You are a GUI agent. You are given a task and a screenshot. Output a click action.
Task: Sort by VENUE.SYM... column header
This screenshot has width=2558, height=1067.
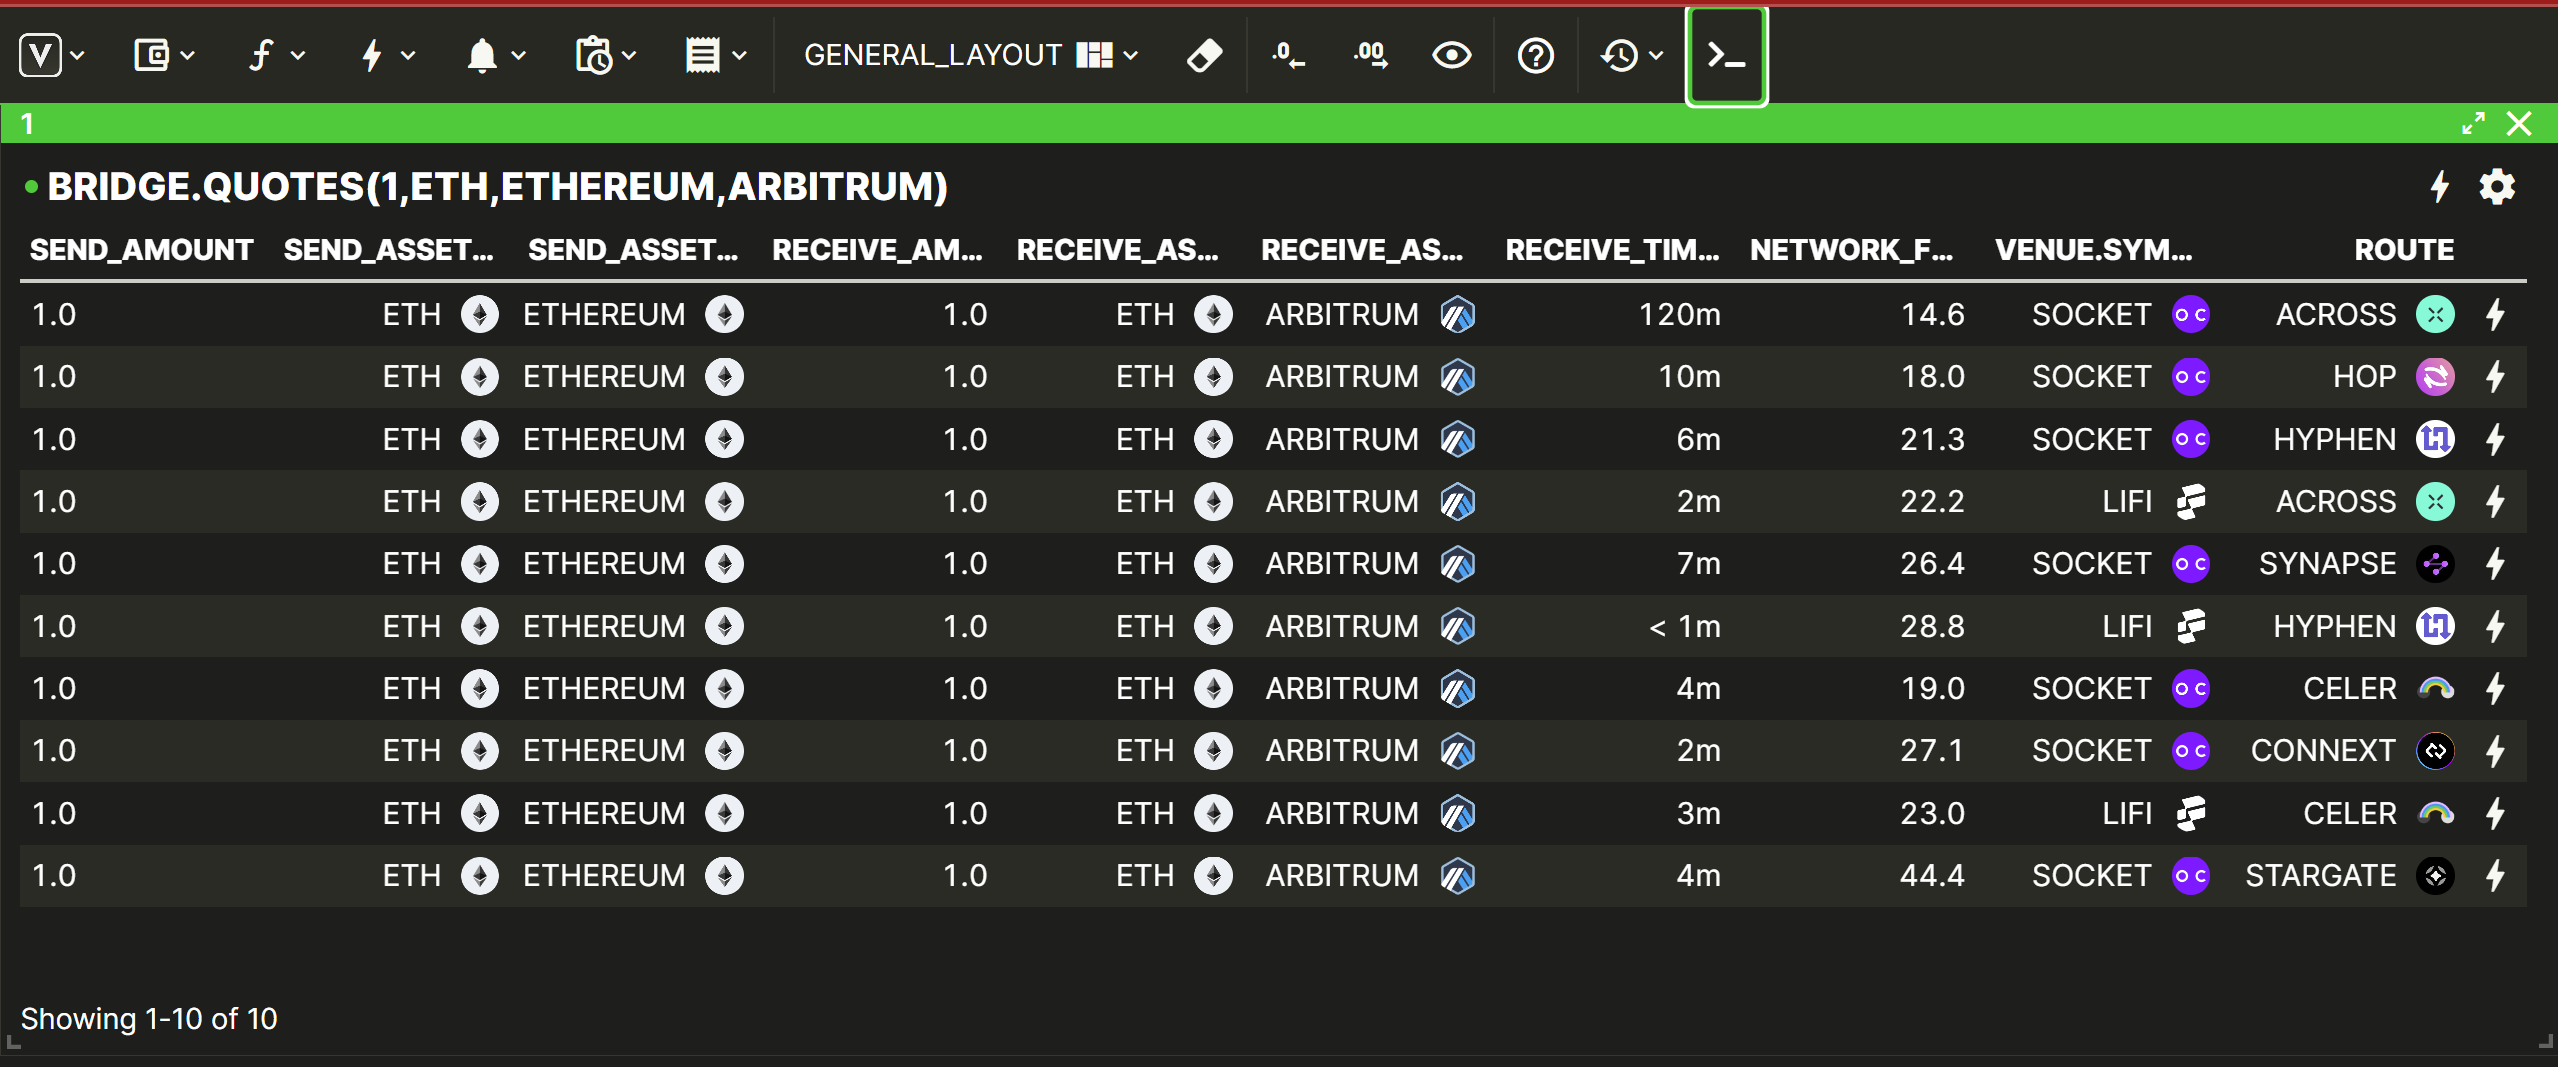(x=2093, y=249)
